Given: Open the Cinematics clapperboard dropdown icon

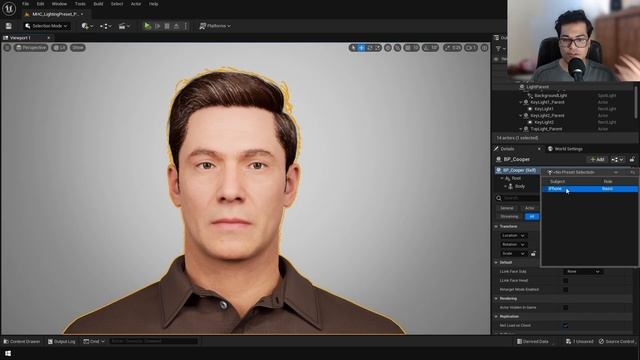Looking at the screenshot, I should (124, 26).
